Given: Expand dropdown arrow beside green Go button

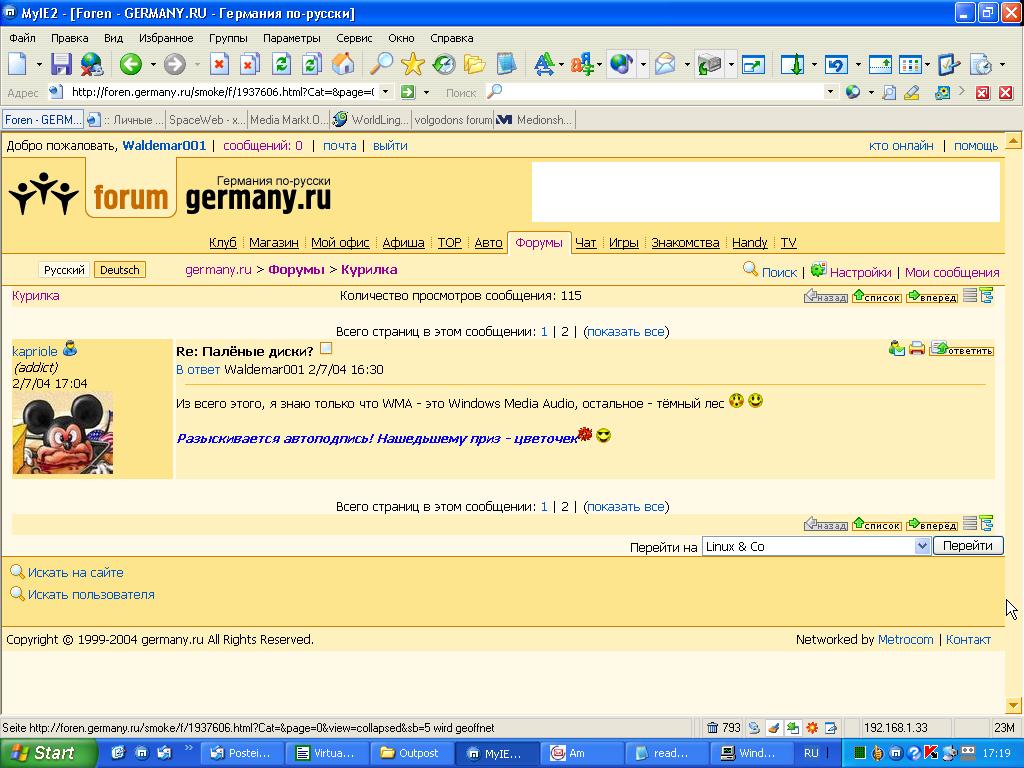Looking at the screenshot, I should pyautogui.click(x=426, y=92).
